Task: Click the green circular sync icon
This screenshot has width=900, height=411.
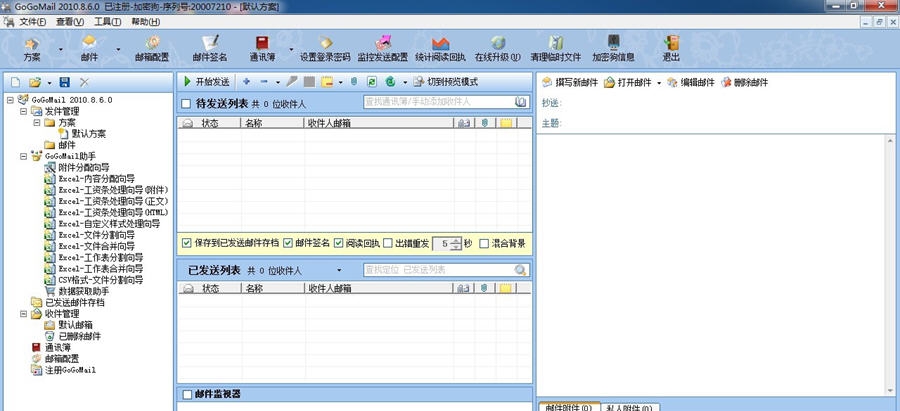Action: [x=390, y=82]
